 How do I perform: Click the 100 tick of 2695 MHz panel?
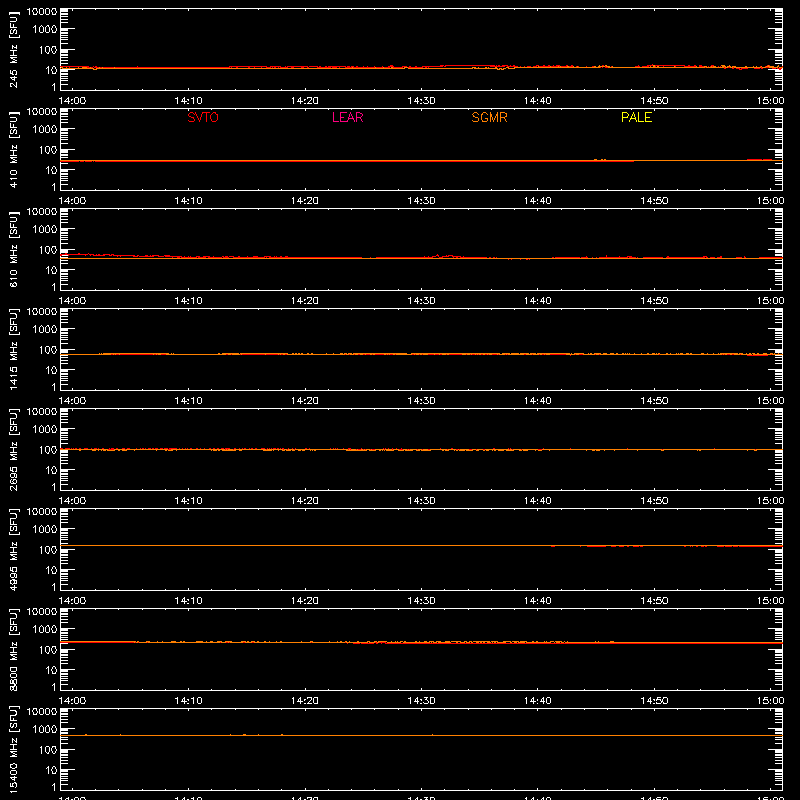pos(48,449)
